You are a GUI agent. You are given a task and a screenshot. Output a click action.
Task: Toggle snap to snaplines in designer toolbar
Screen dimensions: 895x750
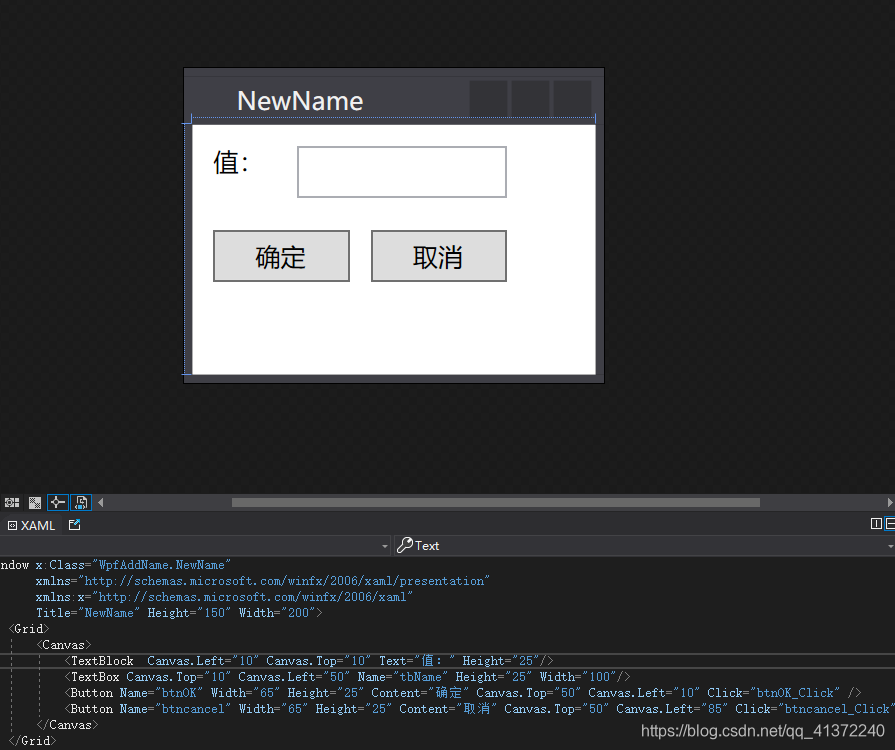click(x=57, y=502)
